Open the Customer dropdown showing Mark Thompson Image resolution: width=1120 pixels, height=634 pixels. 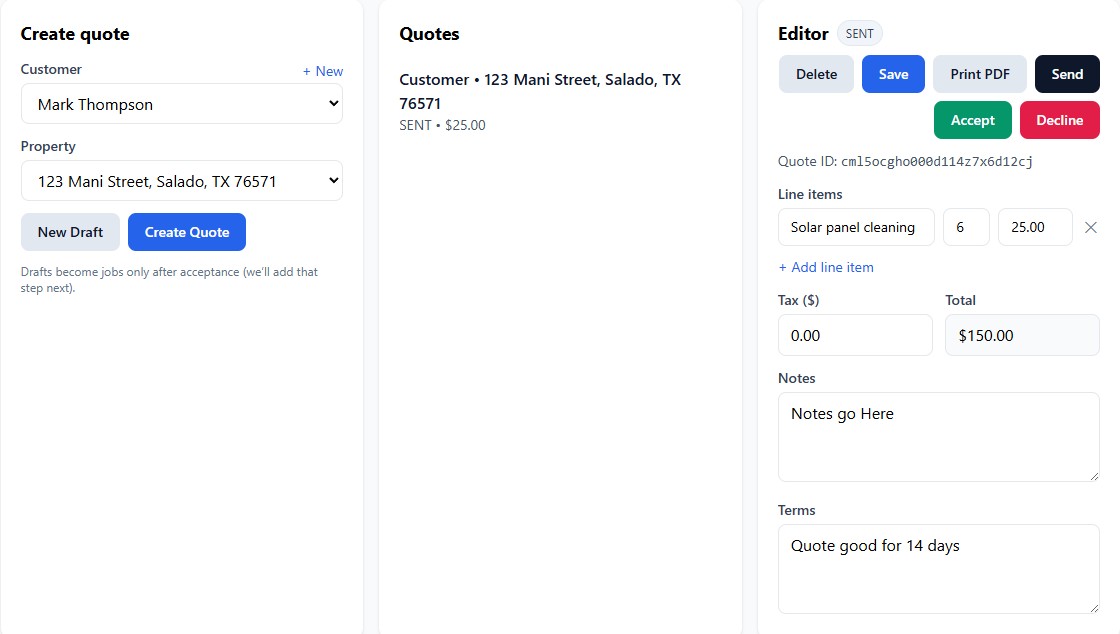click(181, 104)
